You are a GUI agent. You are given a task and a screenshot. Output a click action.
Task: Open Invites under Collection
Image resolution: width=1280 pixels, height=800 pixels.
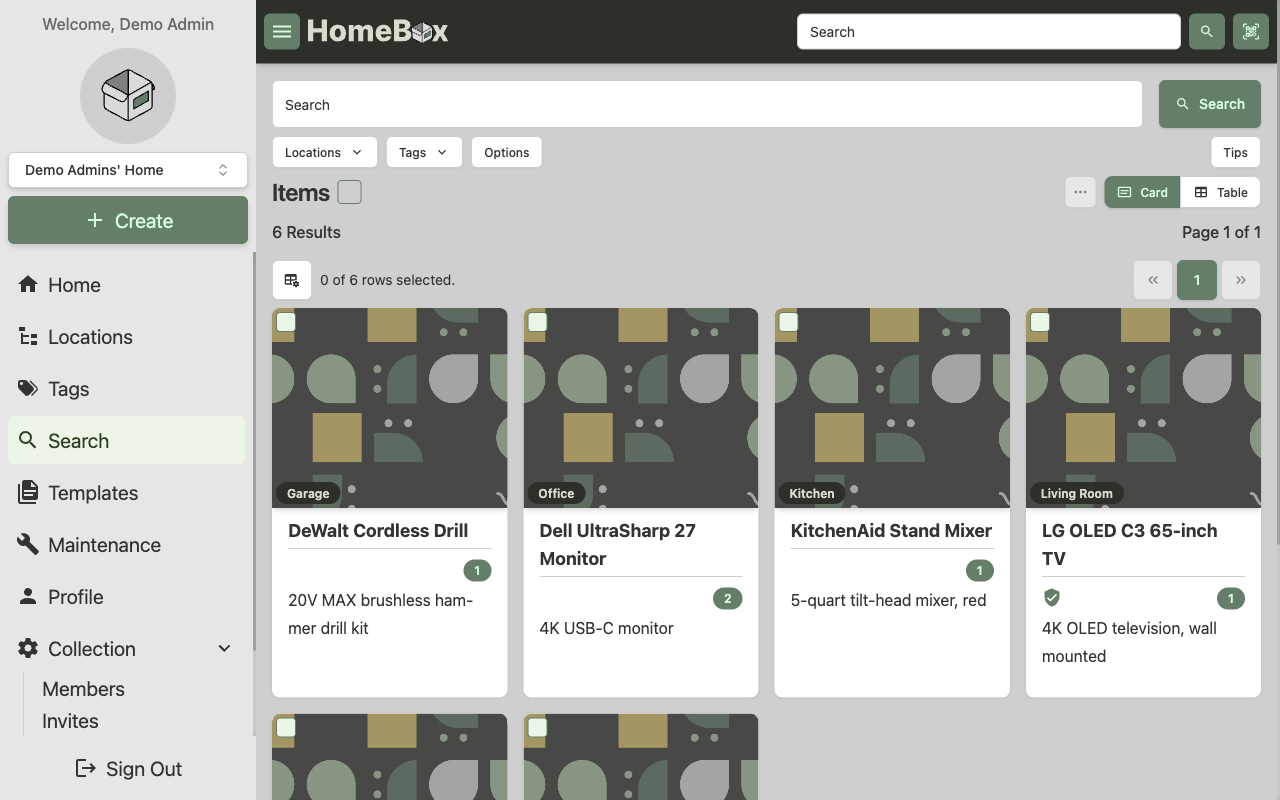[x=70, y=721]
